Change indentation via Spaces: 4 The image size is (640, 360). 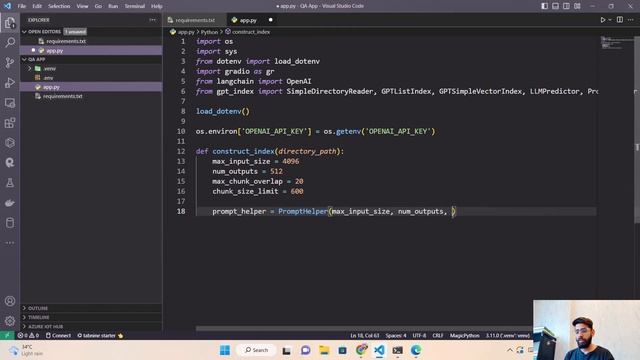[x=396, y=336]
